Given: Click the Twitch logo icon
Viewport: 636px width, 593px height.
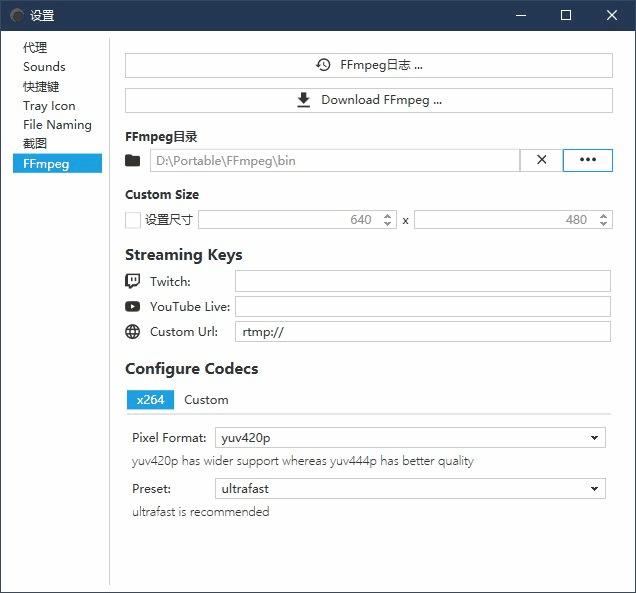Looking at the screenshot, I should [x=133, y=282].
